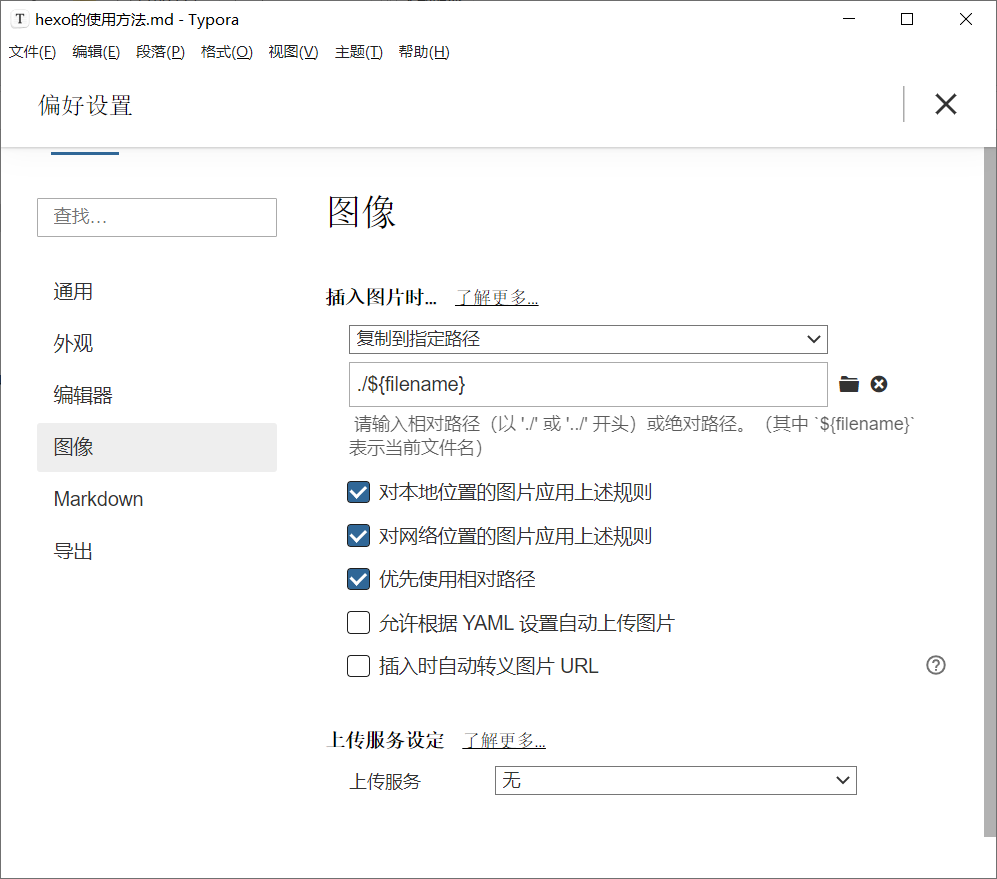Viewport: 997px width, 879px height.
Task: Enable auto upload by YAML setting
Action: click(x=359, y=623)
